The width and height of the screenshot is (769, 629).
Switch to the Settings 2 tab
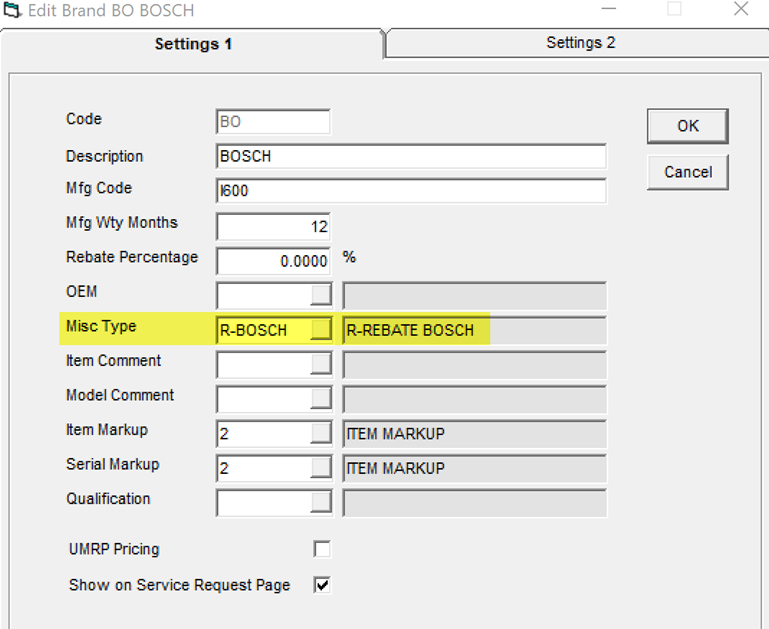click(580, 43)
